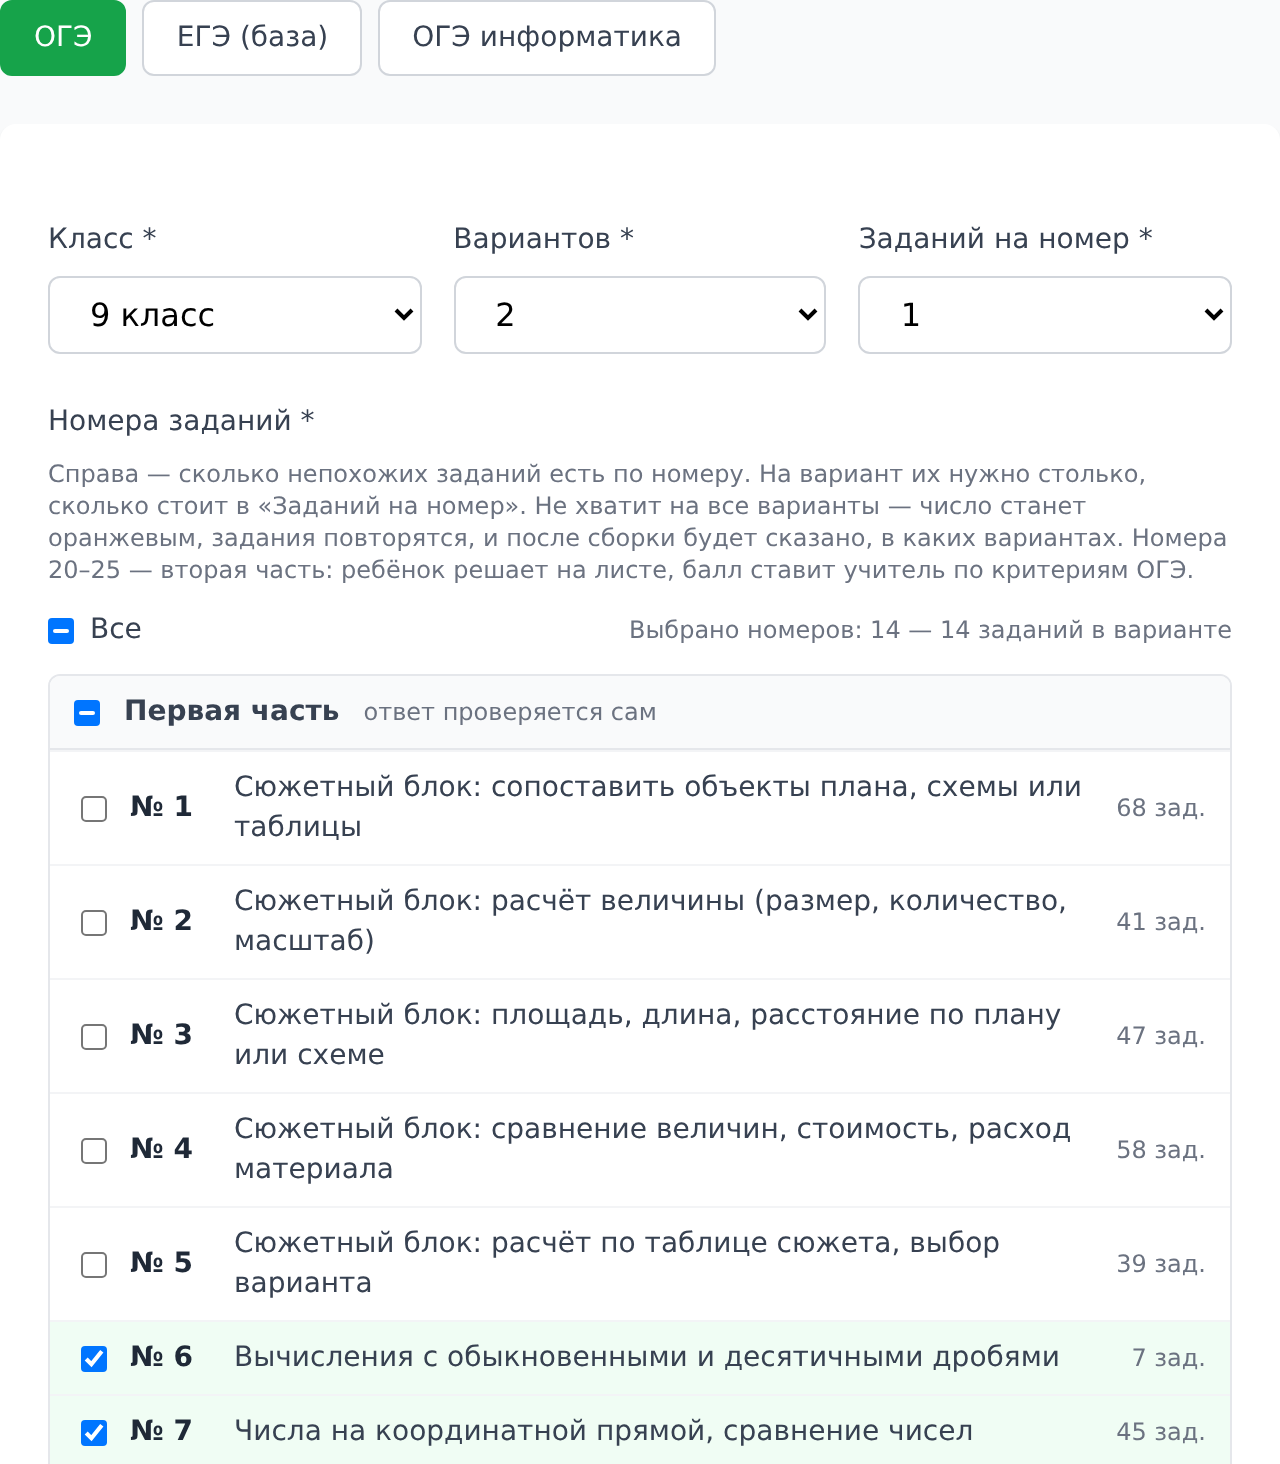Open the ЕГЭ (база) tab
1280x1464 pixels.
252,37
